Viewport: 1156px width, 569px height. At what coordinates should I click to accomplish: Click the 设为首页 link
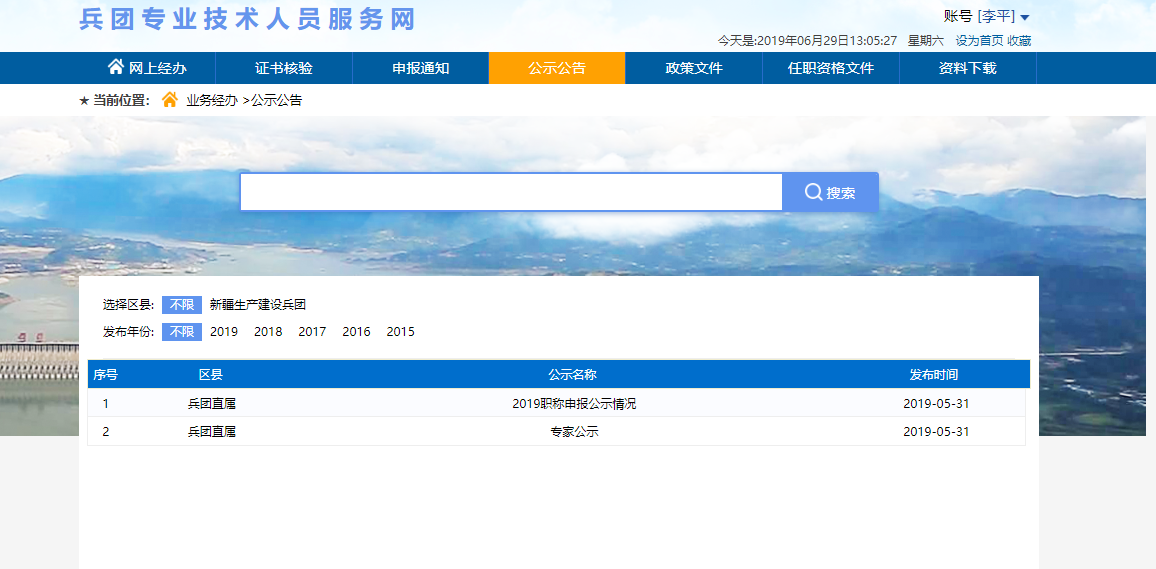979,41
